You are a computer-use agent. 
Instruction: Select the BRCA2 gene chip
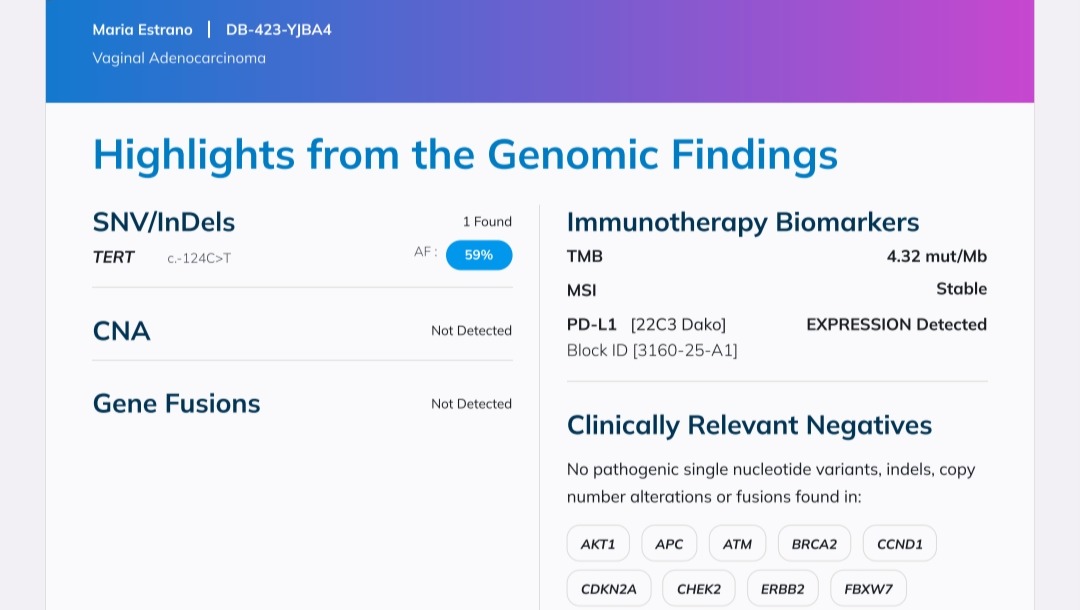tap(814, 544)
